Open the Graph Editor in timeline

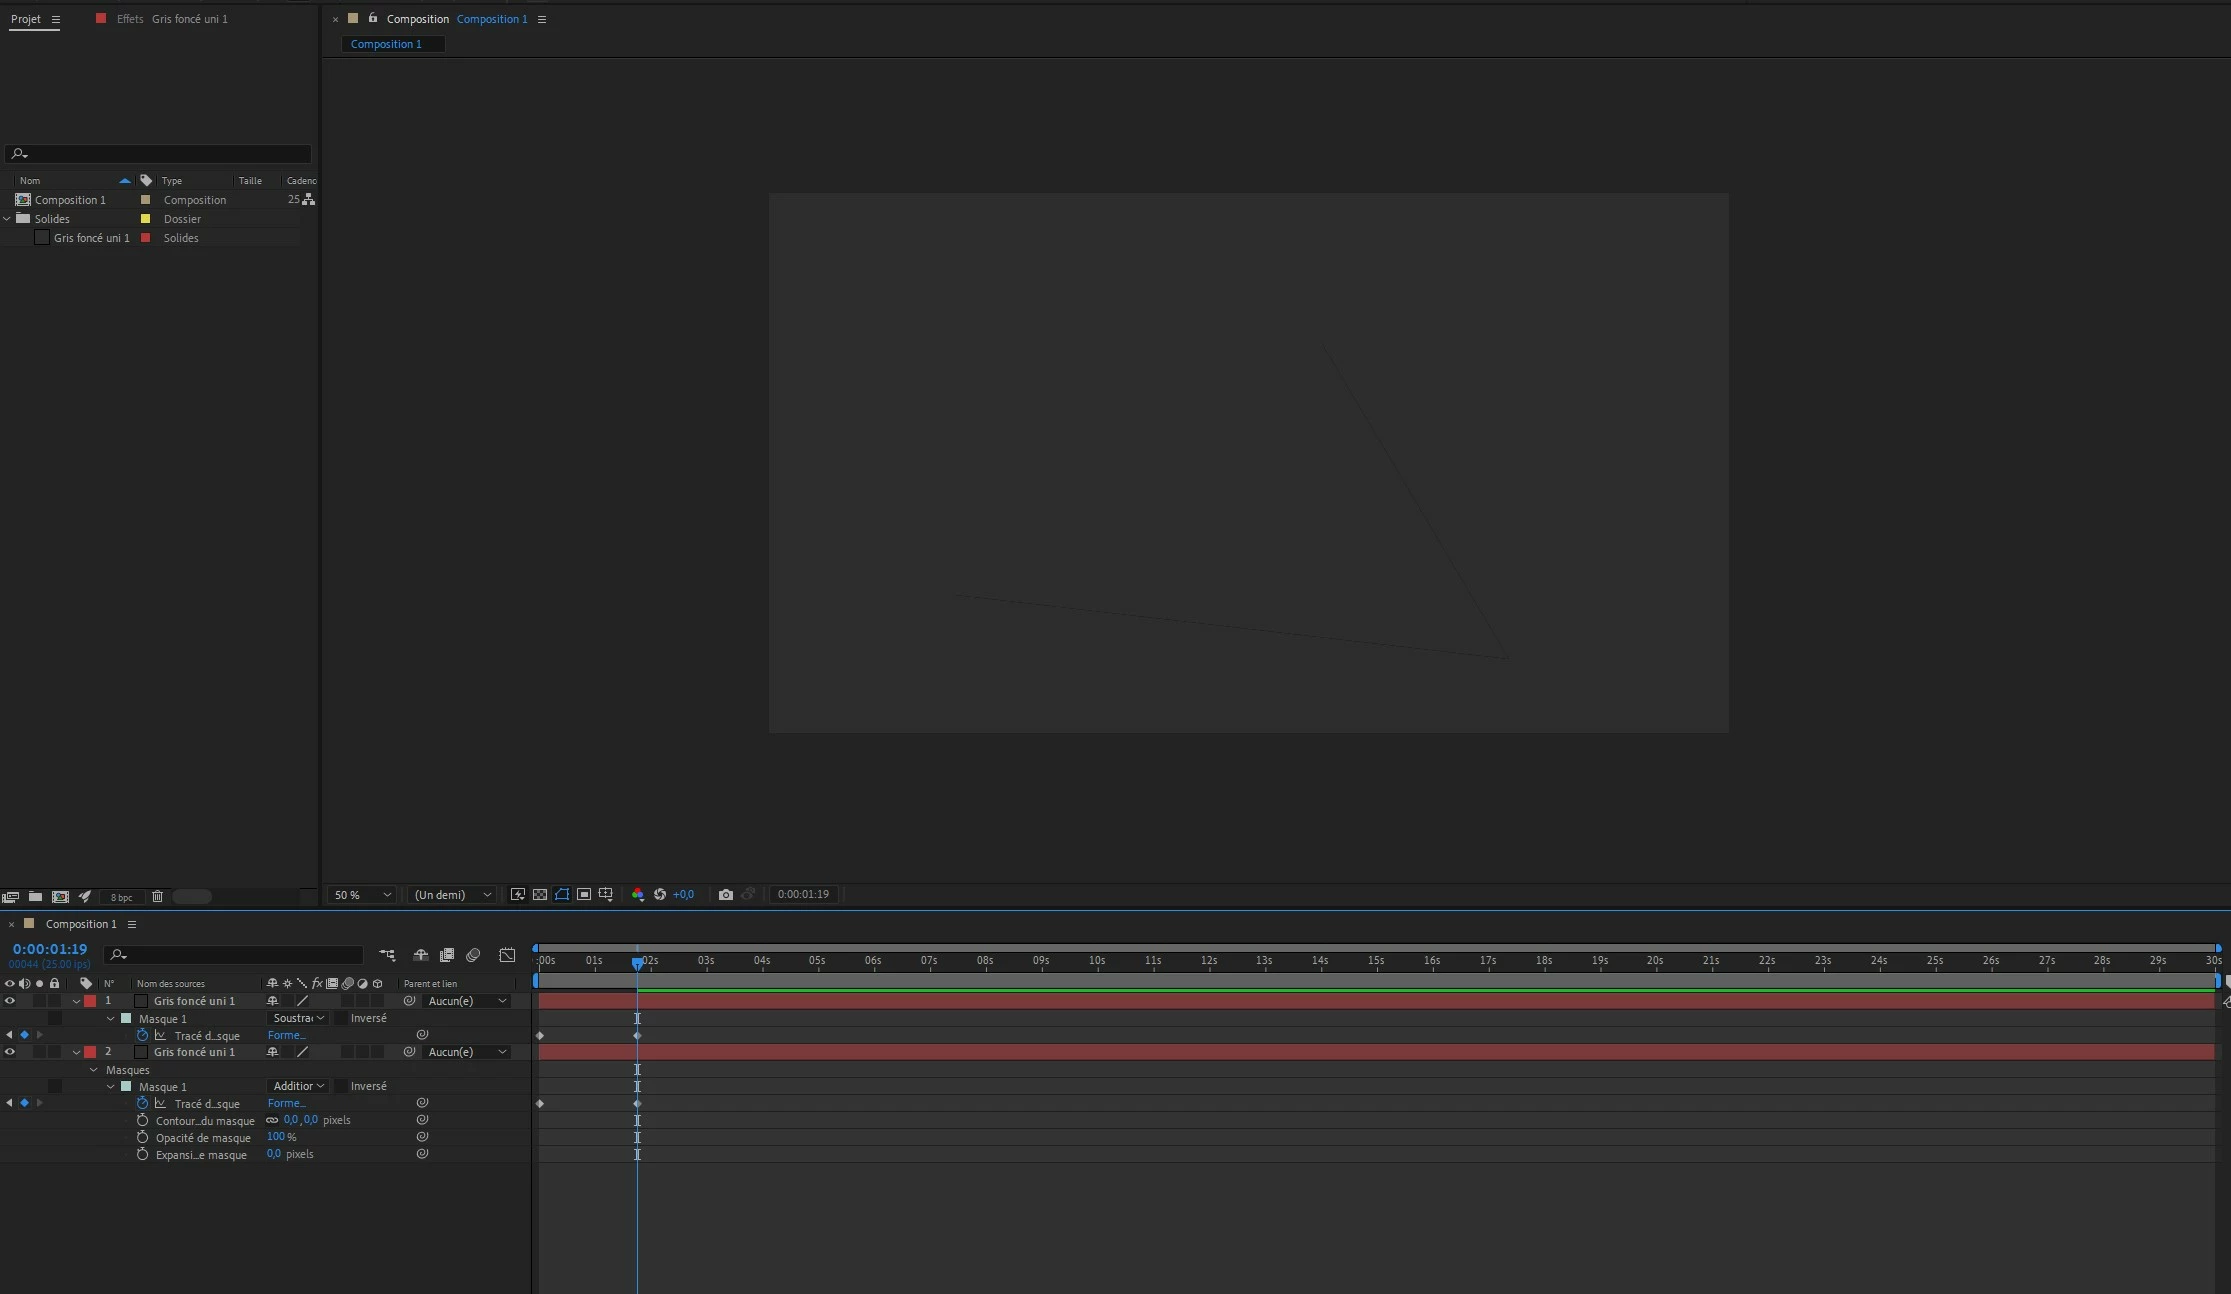point(507,955)
